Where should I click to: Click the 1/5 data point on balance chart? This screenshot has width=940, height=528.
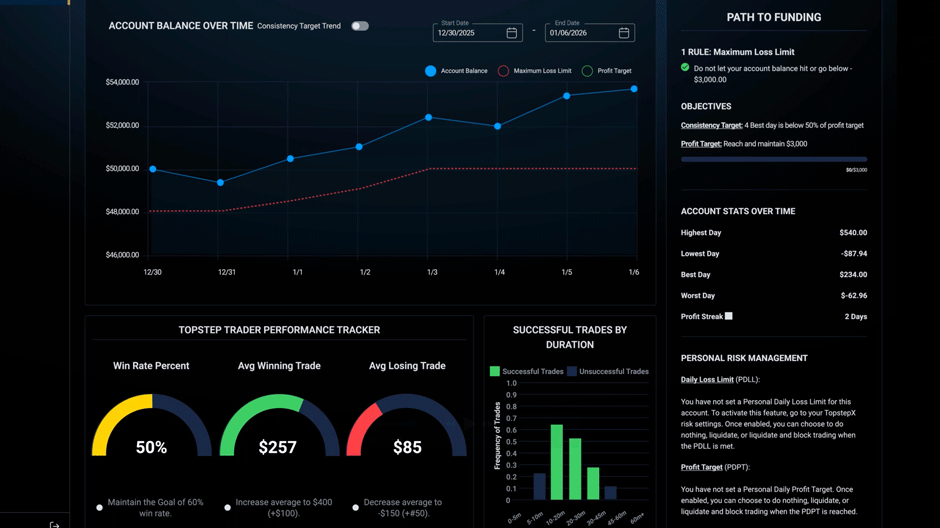[567, 96]
